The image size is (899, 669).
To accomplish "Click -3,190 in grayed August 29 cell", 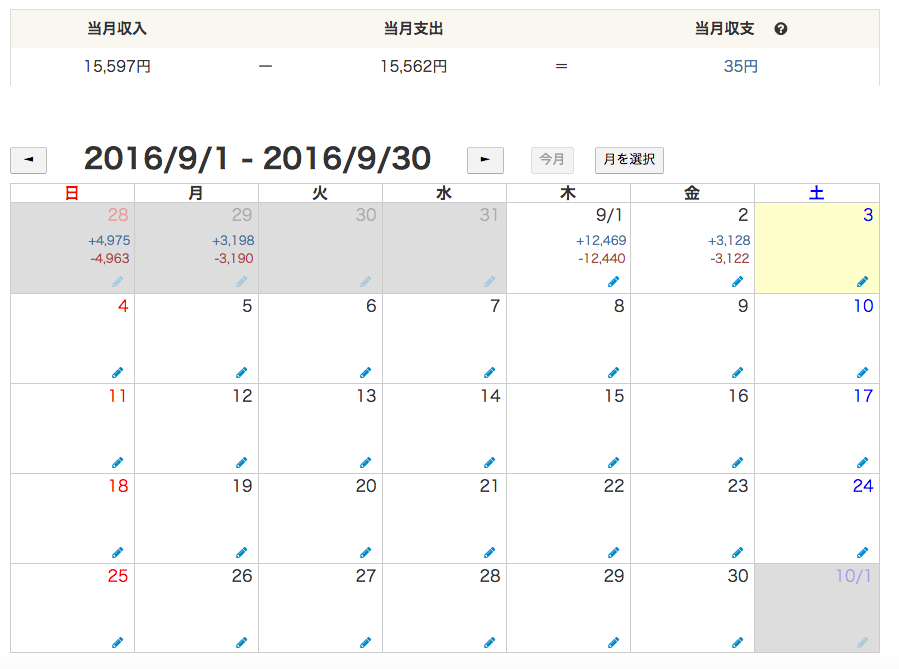I will 233,259.
